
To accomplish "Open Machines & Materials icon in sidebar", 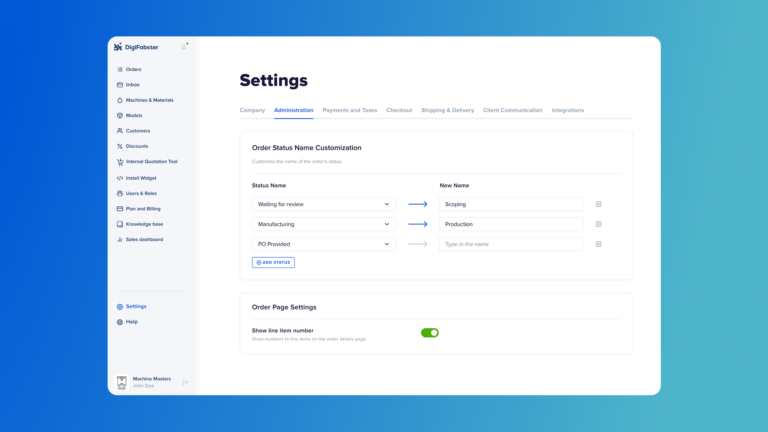I will pos(120,100).
